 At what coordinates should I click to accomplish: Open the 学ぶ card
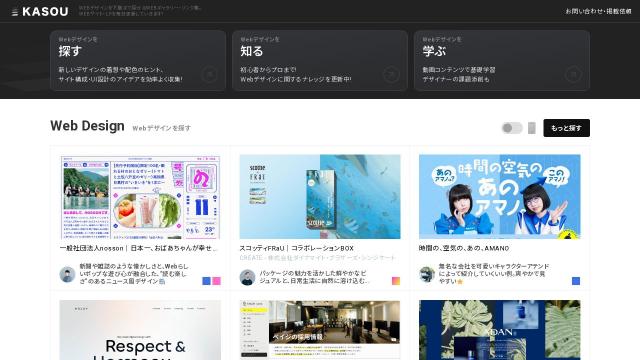(x=502, y=60)
